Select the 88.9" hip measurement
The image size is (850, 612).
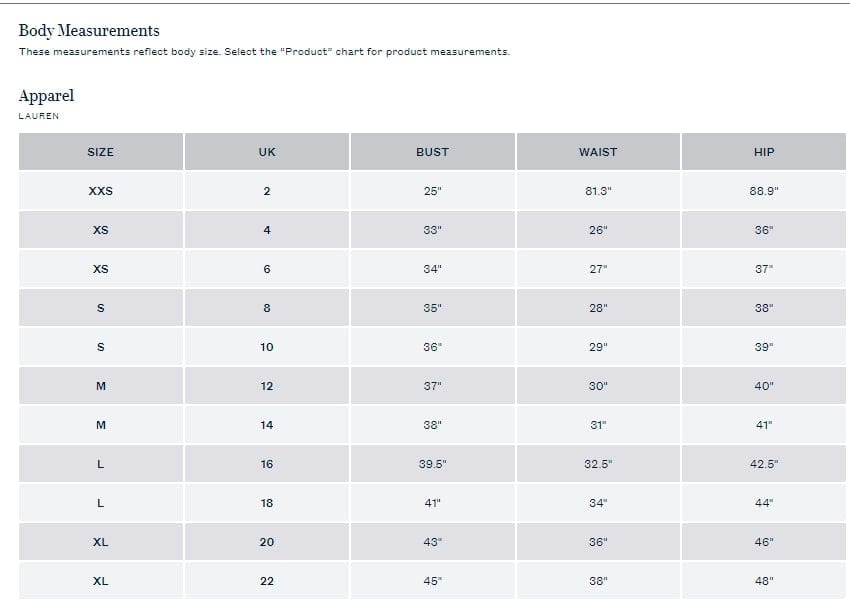[764, 191]
